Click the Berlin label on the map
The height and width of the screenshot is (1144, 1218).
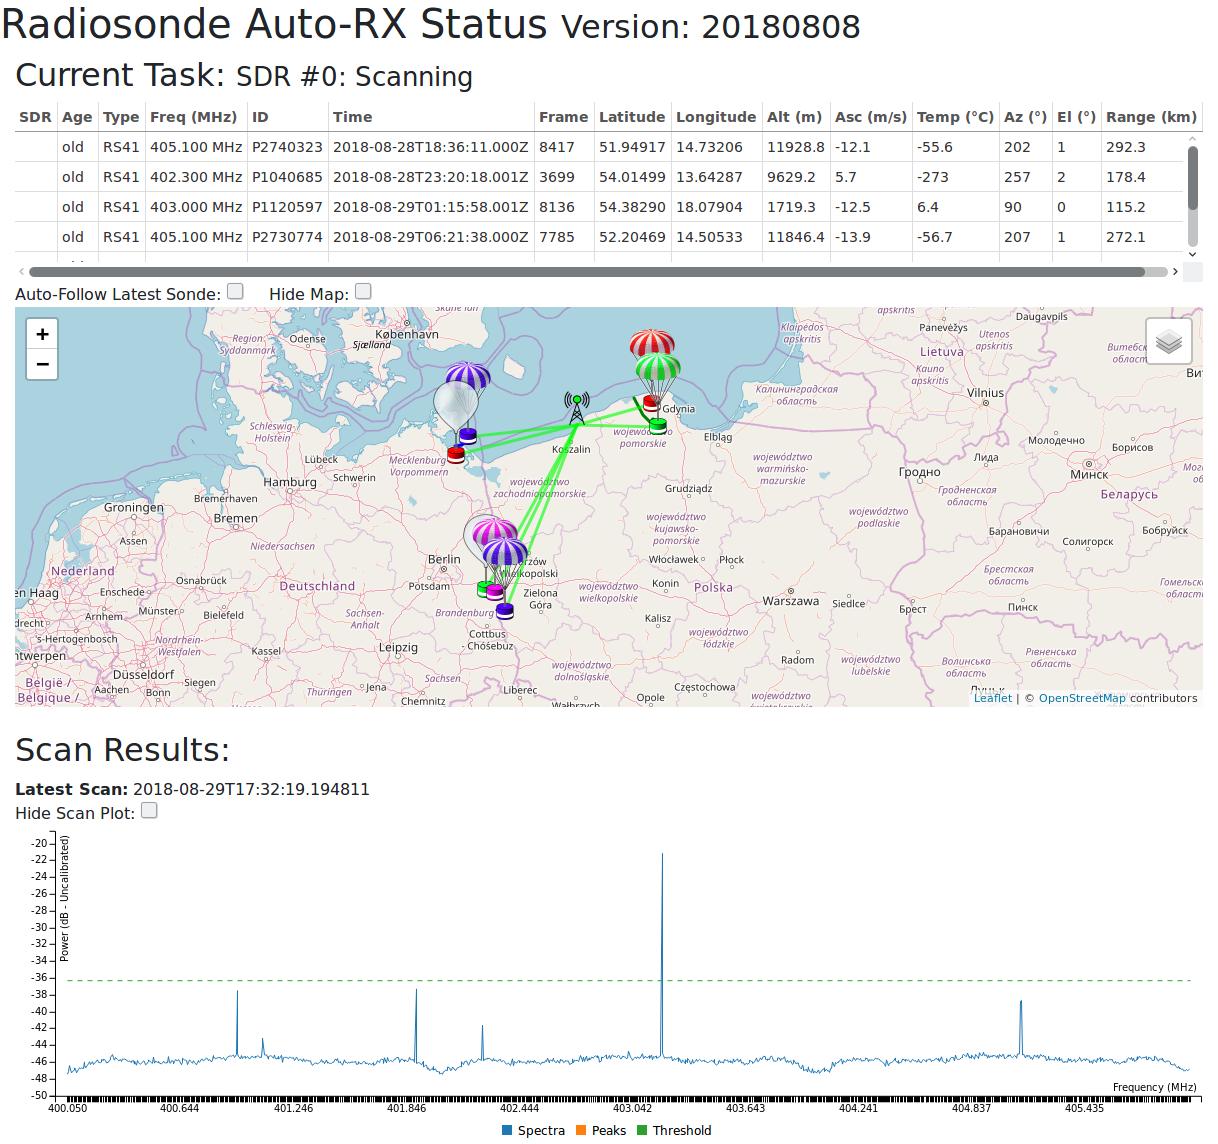tap(444, 559)
